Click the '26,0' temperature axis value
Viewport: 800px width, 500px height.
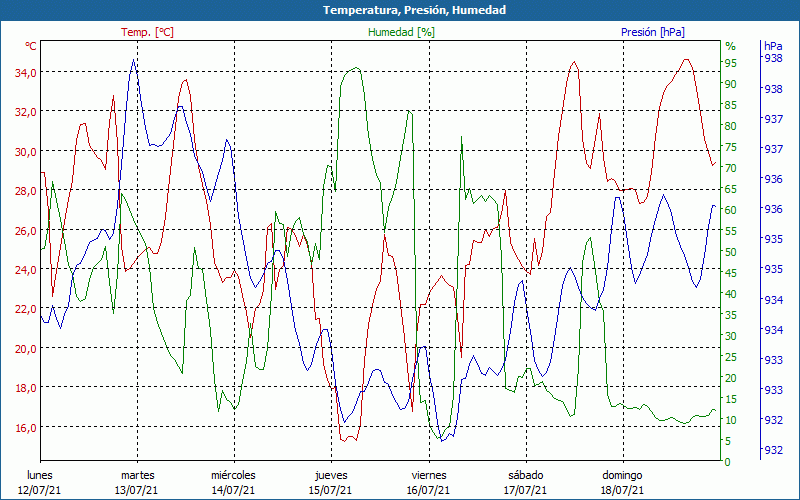pos(26,231)
